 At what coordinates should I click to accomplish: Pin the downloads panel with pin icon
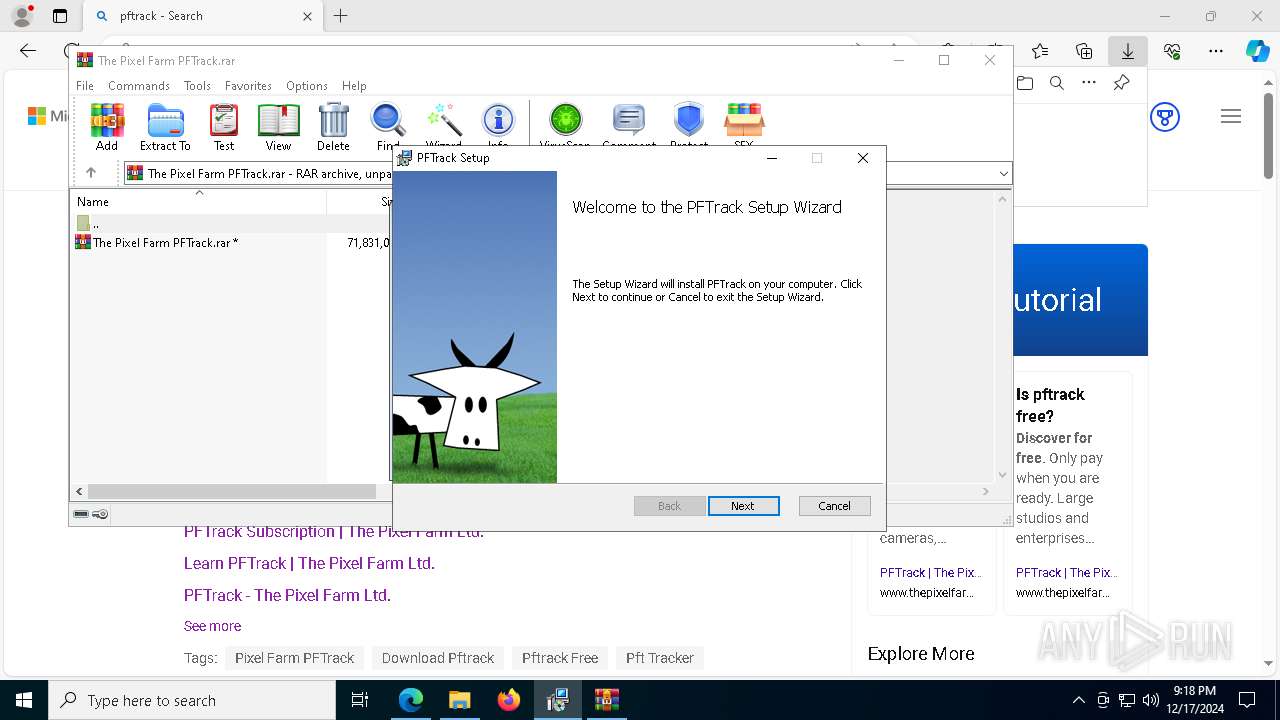coord(1121,83)
